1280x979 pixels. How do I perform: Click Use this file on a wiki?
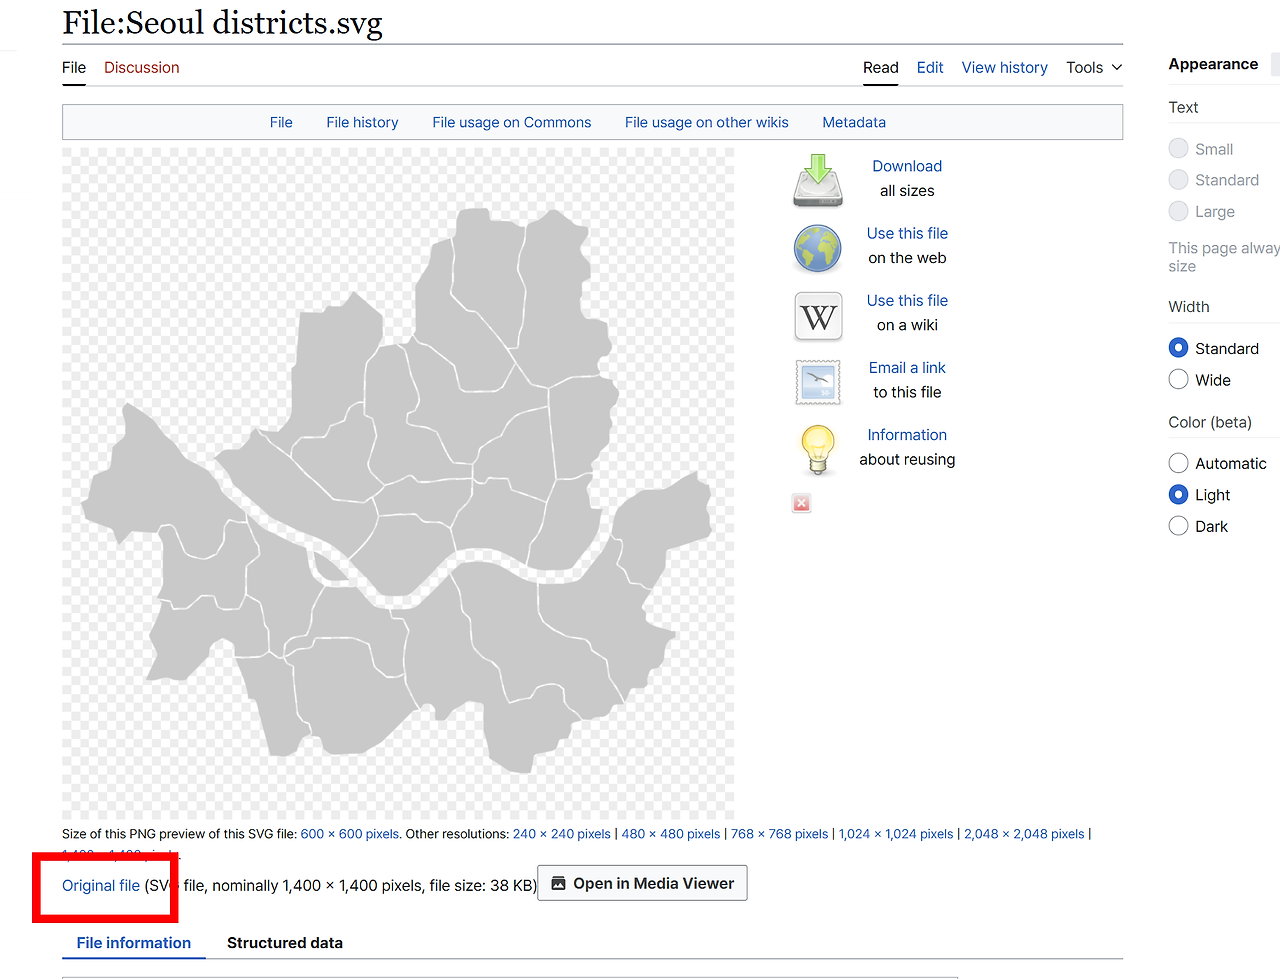907,300
